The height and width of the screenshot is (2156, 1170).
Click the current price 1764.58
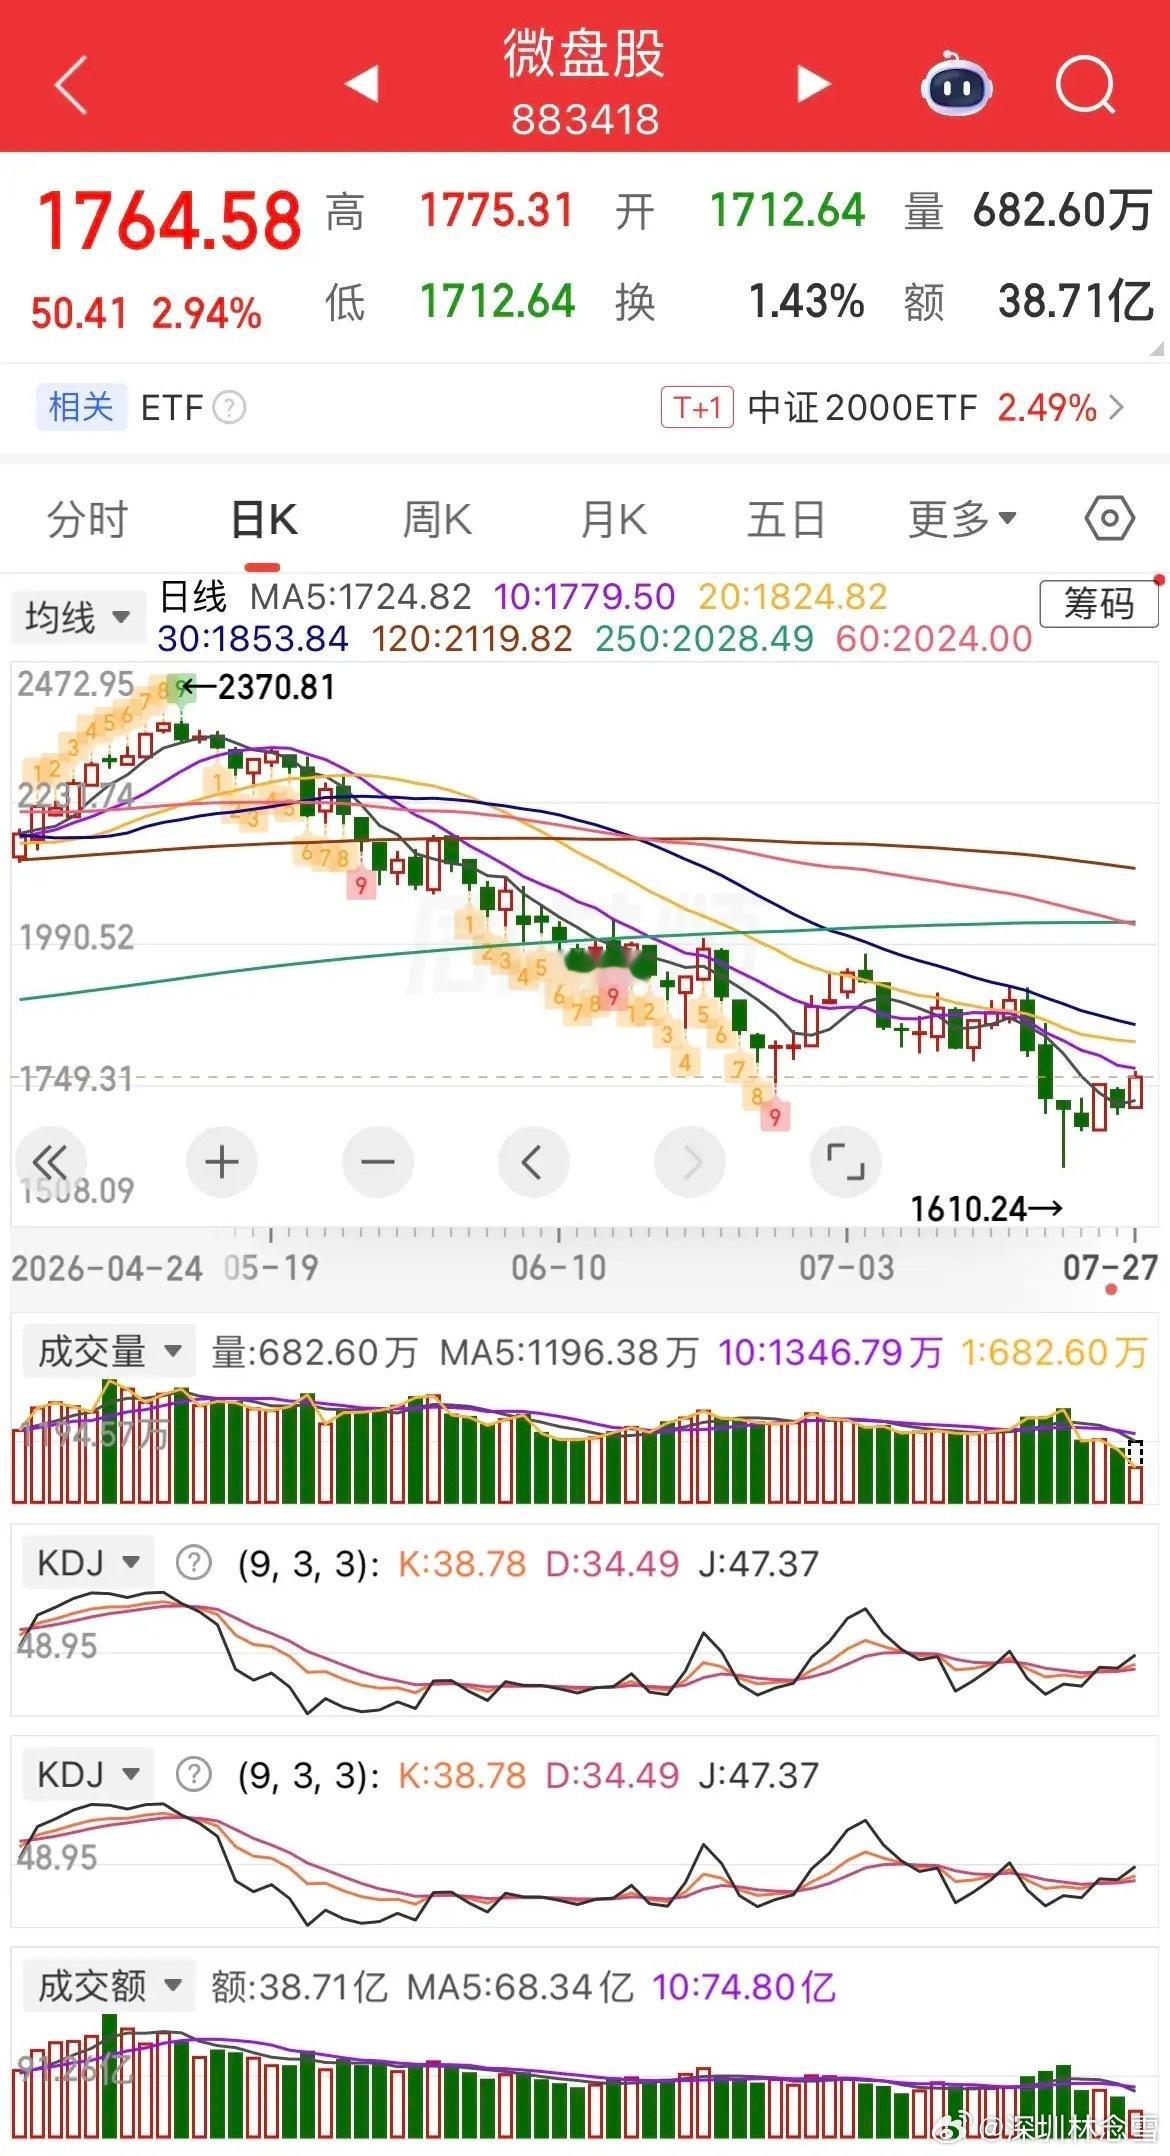point(169,220)
